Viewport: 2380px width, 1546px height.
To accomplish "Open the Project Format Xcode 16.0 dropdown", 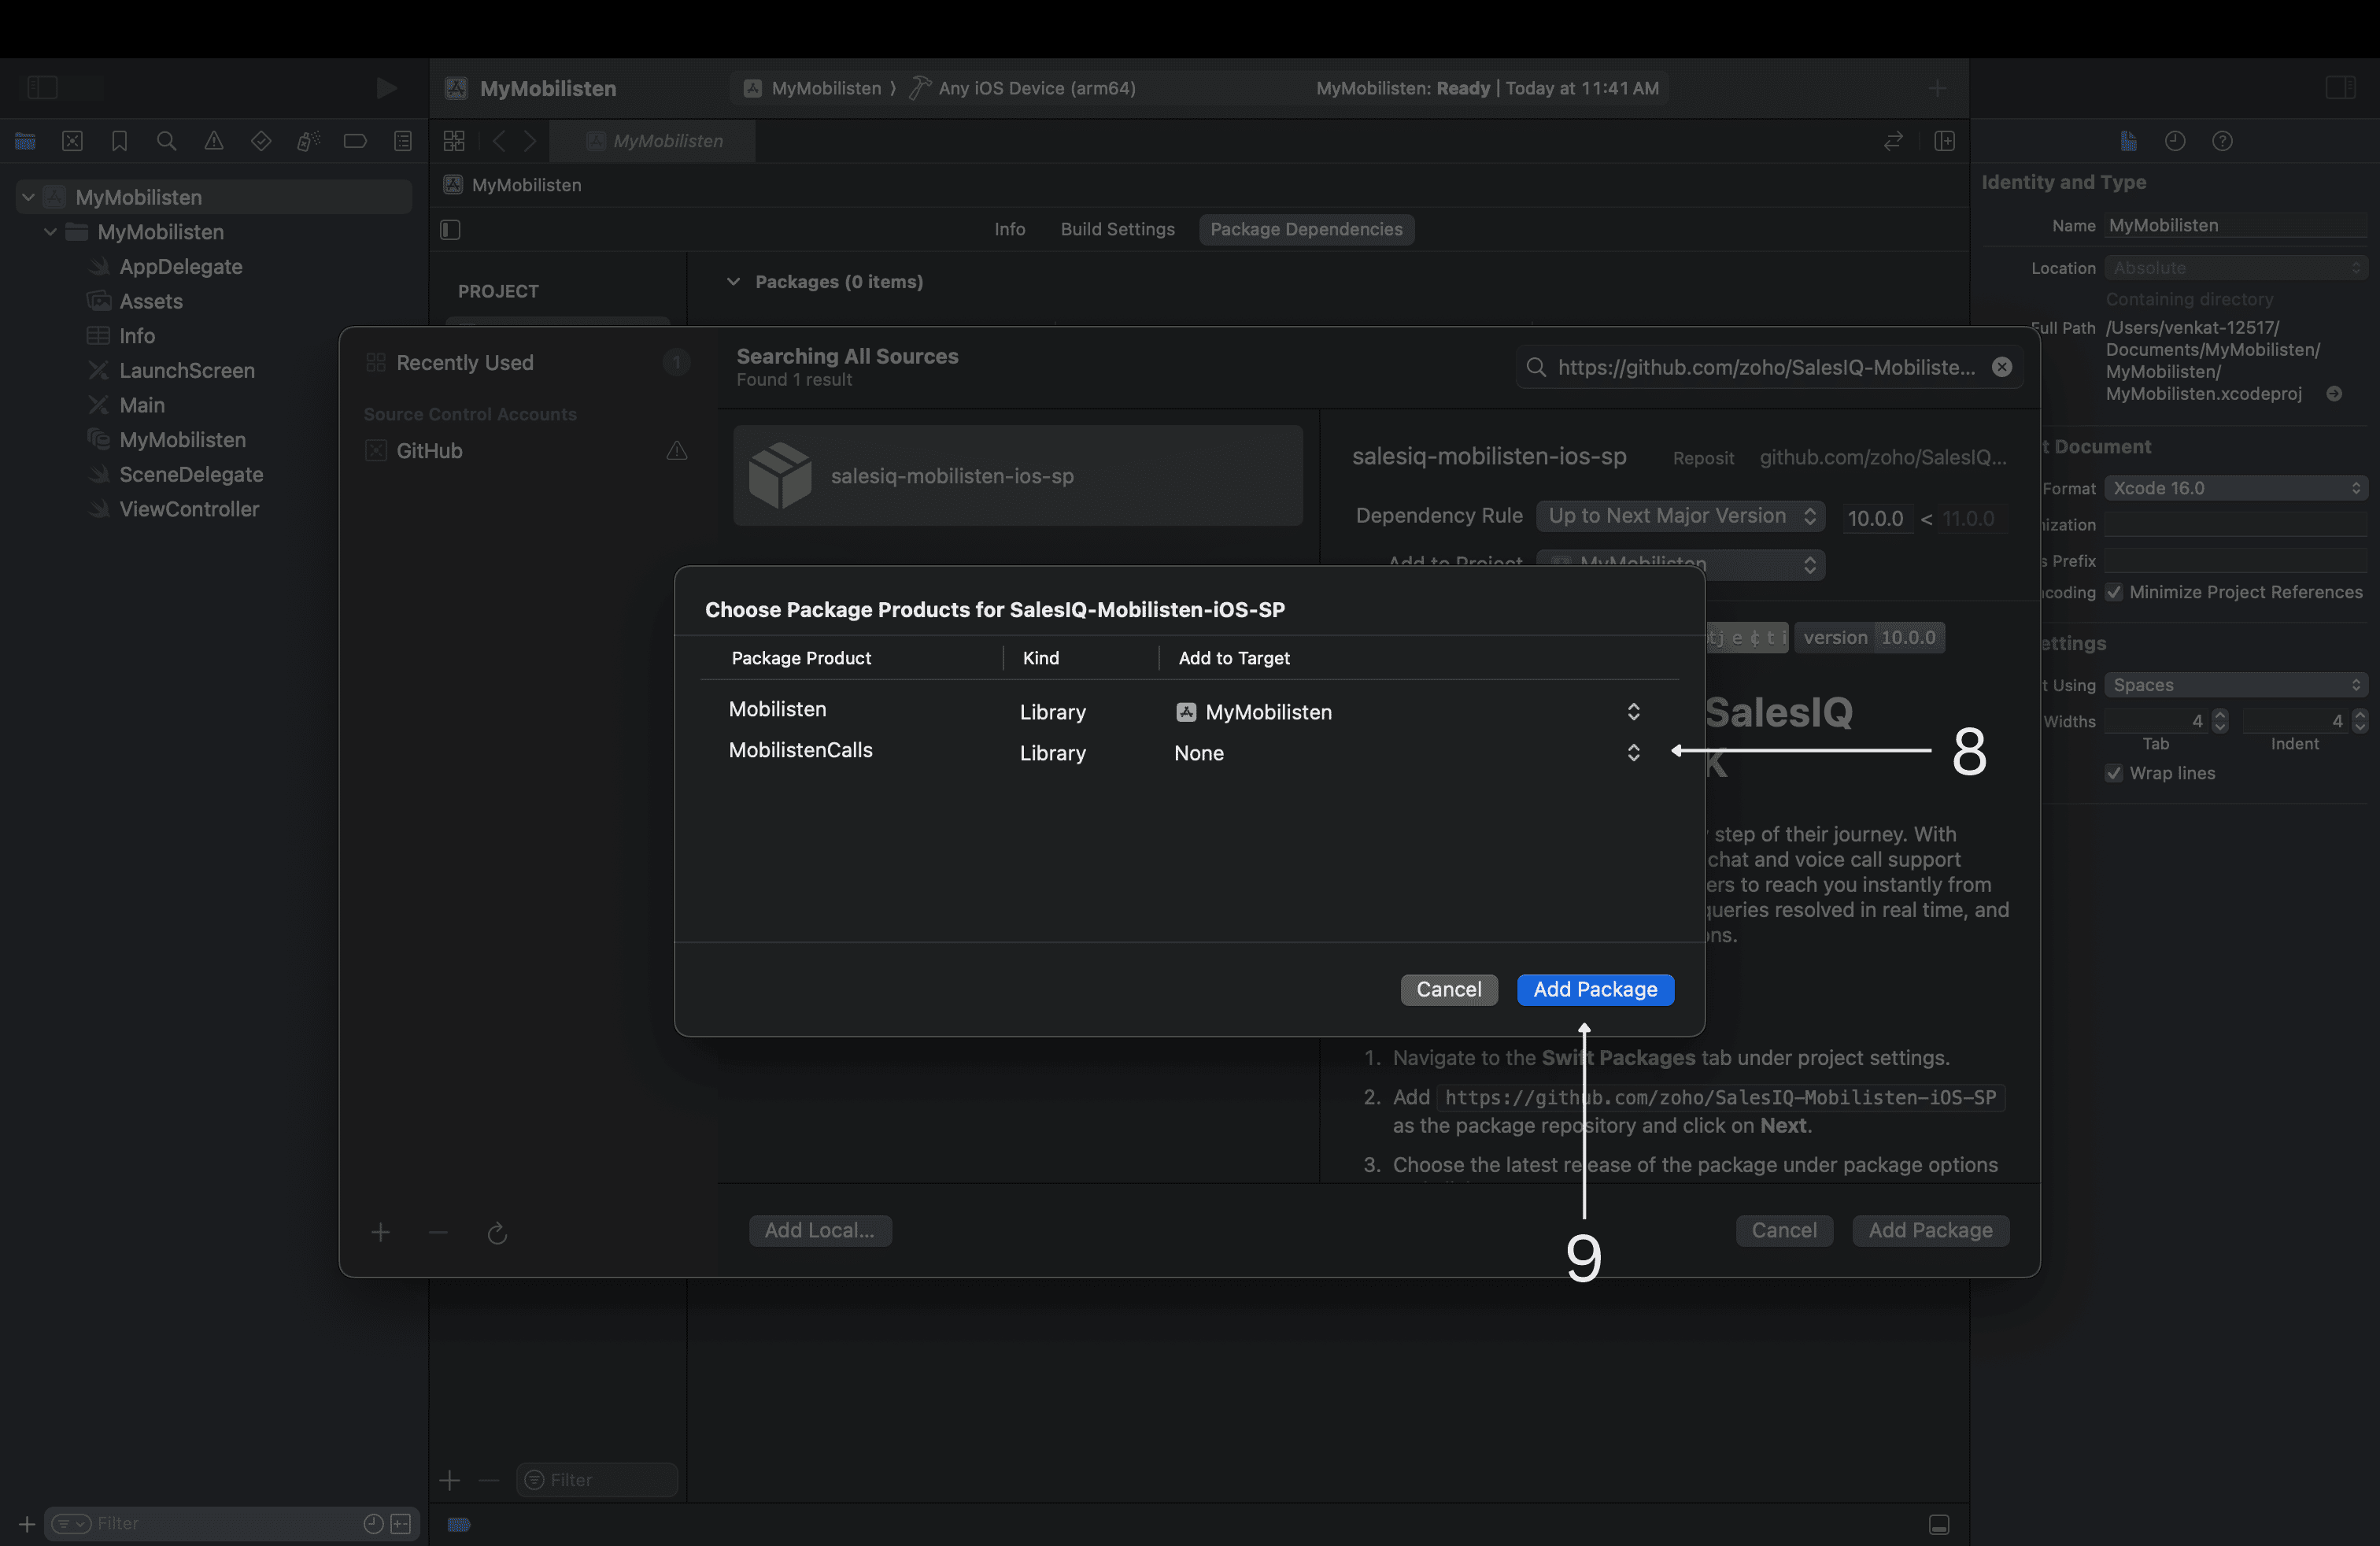I will point(2235,488).
